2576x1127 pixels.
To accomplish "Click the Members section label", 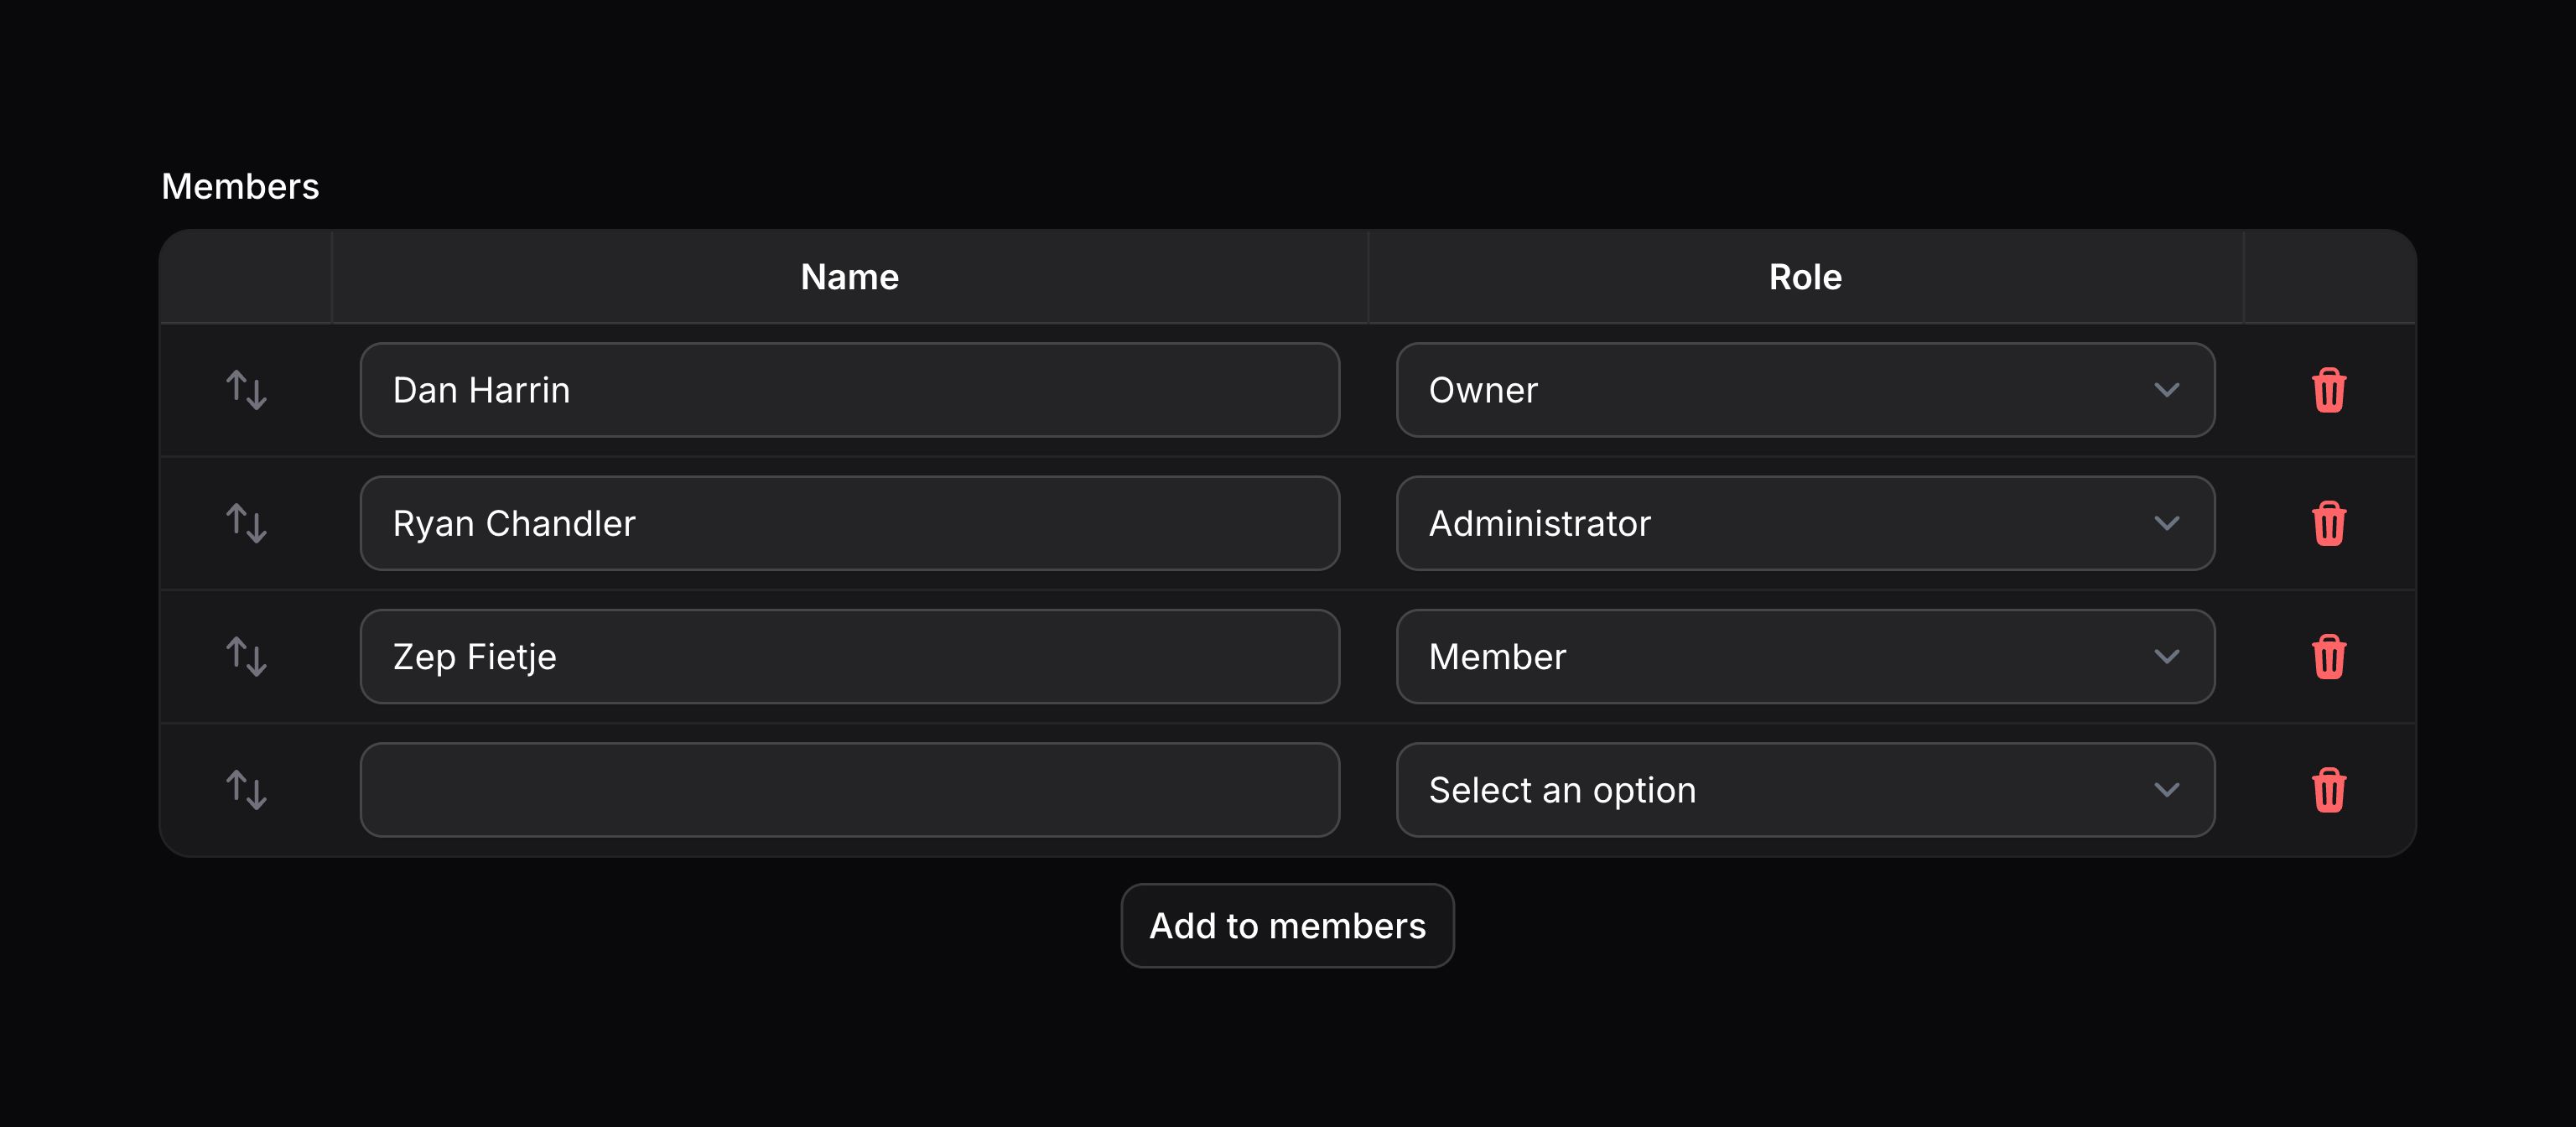I will click(x=240, y=185).
